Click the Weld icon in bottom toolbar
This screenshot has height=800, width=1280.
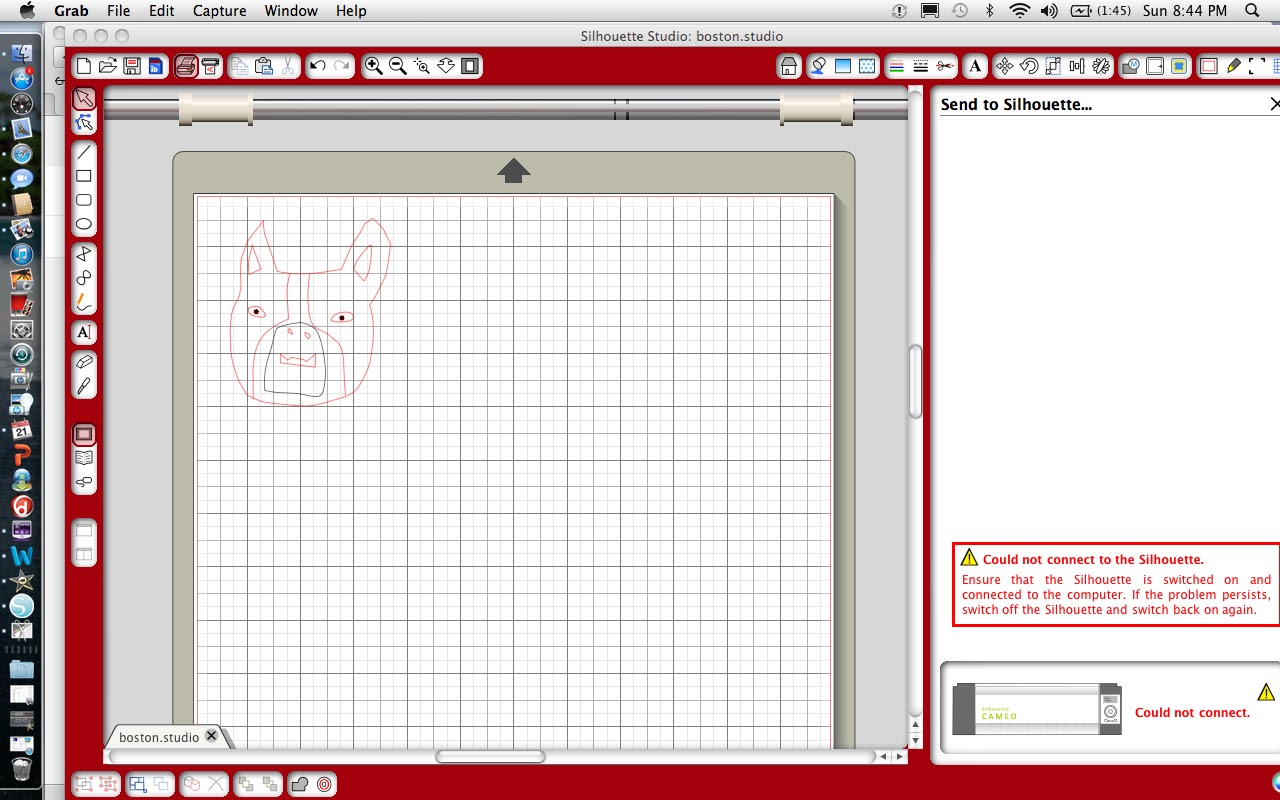point(299,785)
